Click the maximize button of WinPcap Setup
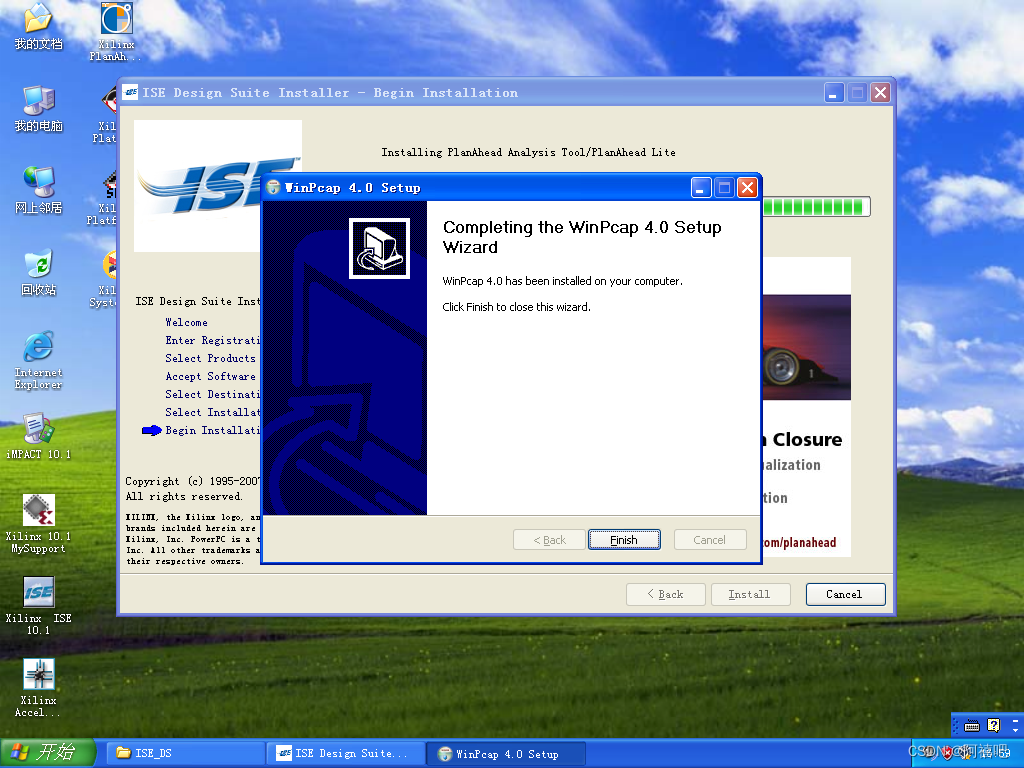1024x768 pixels. (724, 188)
